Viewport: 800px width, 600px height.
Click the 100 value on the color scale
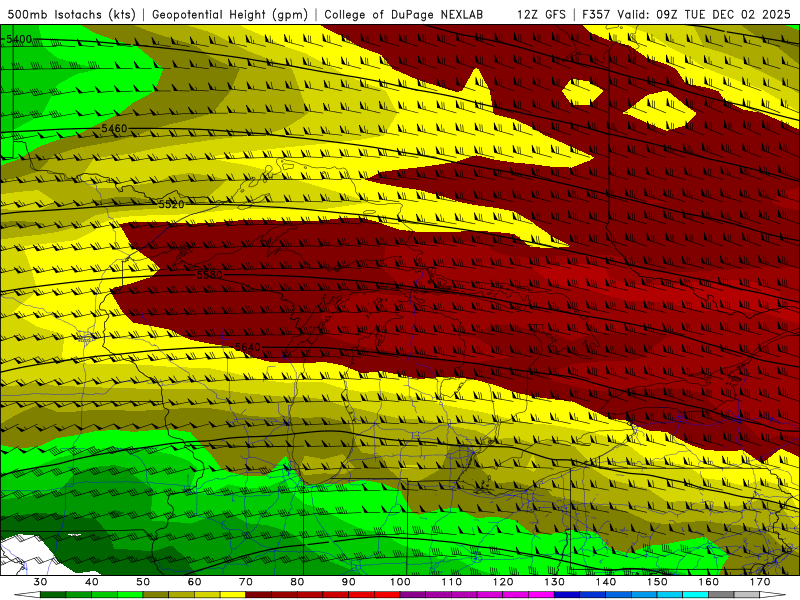coord(400,582)
